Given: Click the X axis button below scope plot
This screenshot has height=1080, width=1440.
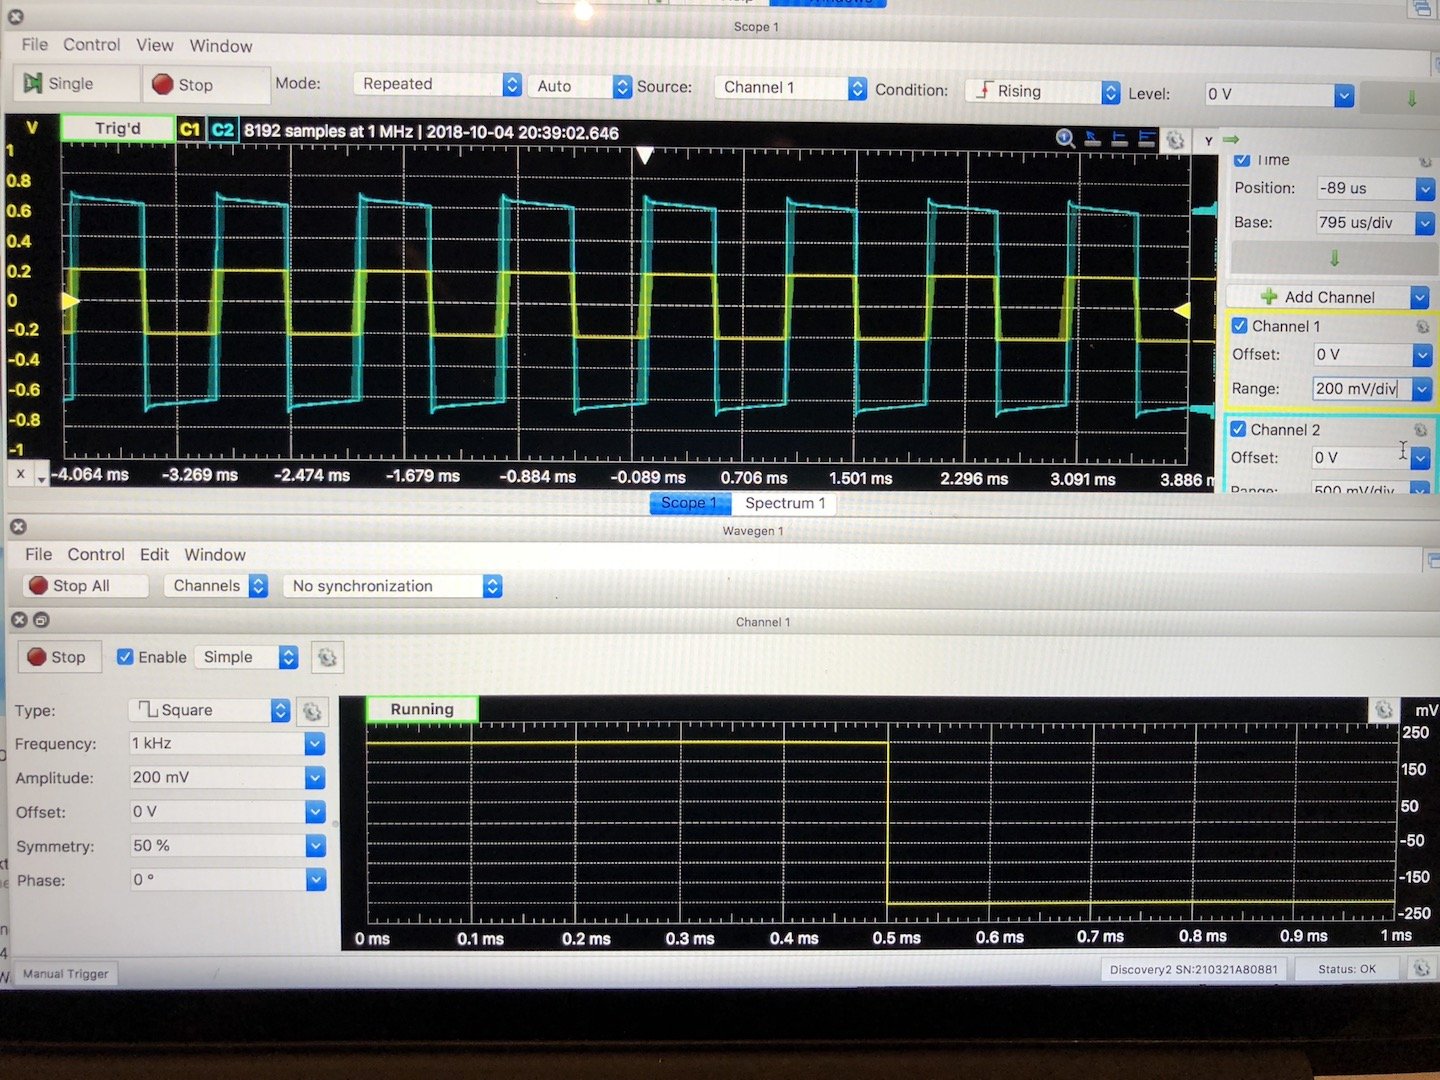Looking at the screenshot, I should tap(20, 475).
